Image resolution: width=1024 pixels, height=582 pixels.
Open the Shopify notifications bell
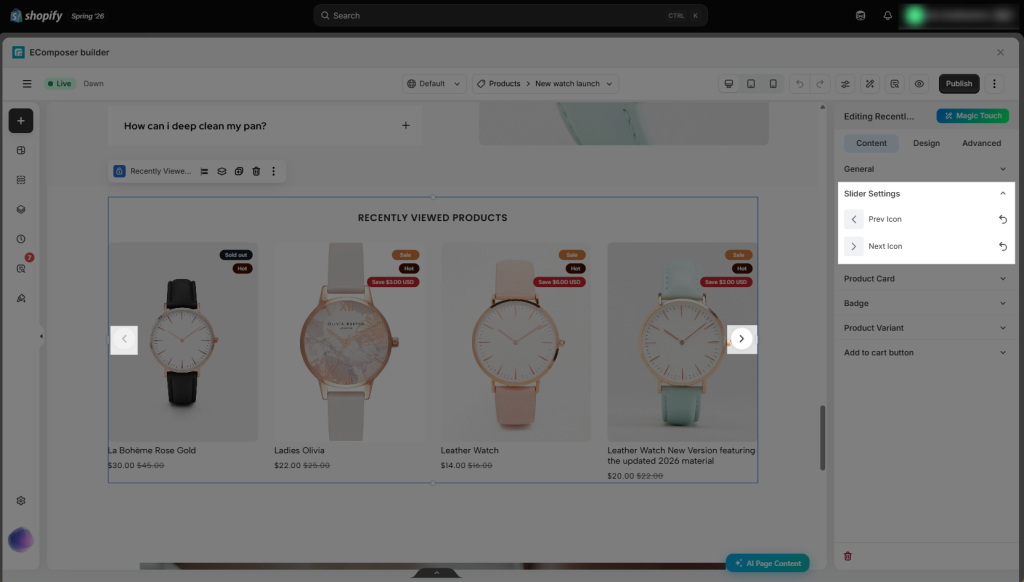pos(888,16)
